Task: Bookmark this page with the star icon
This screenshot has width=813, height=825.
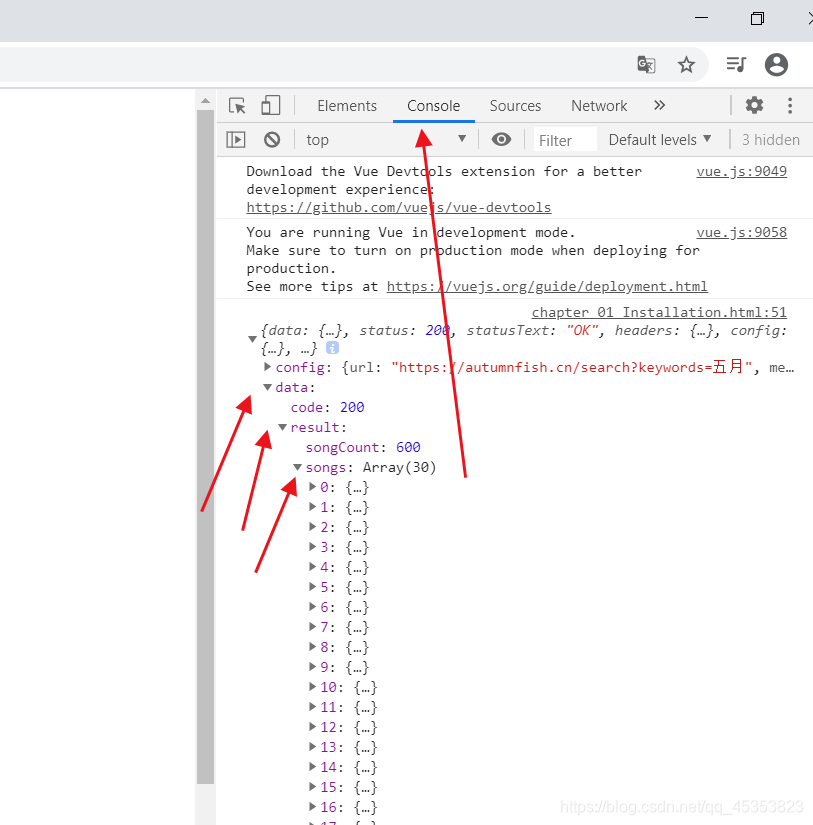Action: point(686,65)
